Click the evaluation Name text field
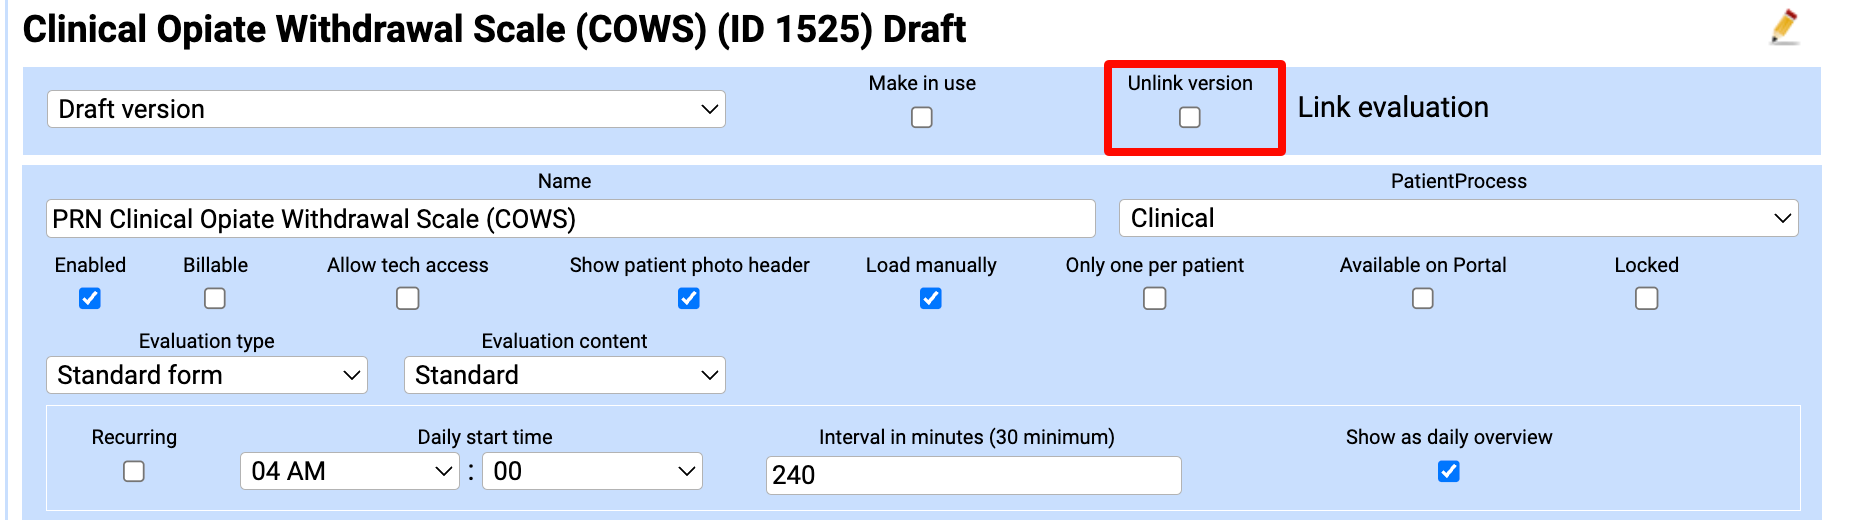This screenshot has height=520, width=1850. [570, 219]
